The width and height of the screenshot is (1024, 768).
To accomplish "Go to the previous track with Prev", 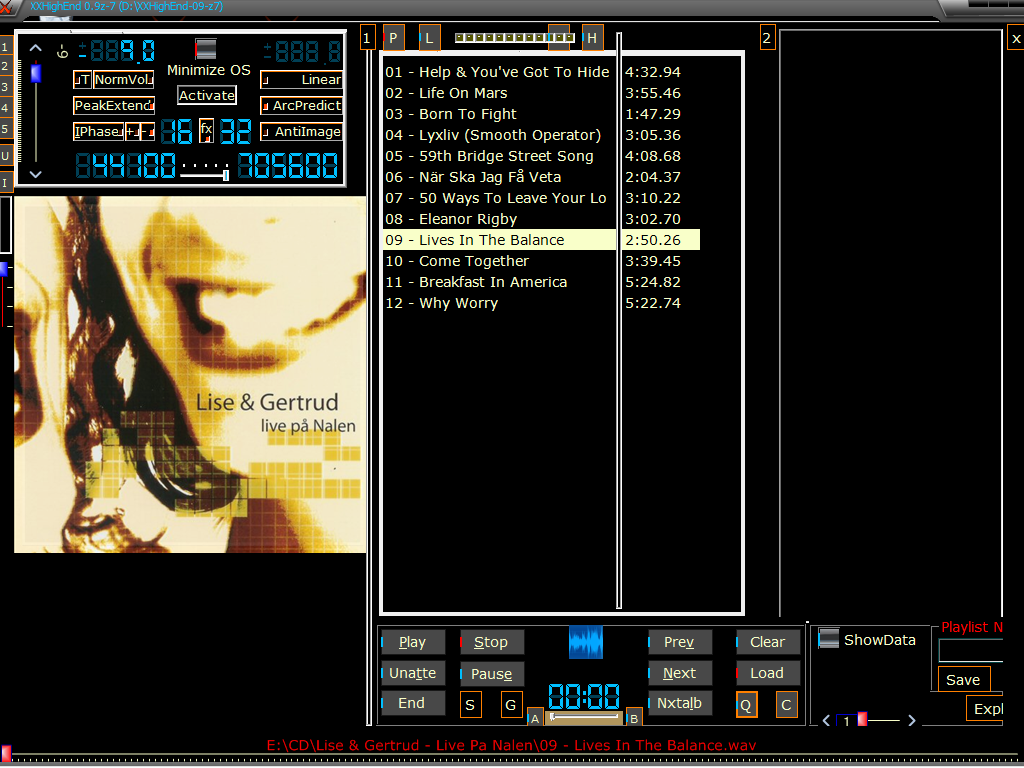I will click(680, 642).
